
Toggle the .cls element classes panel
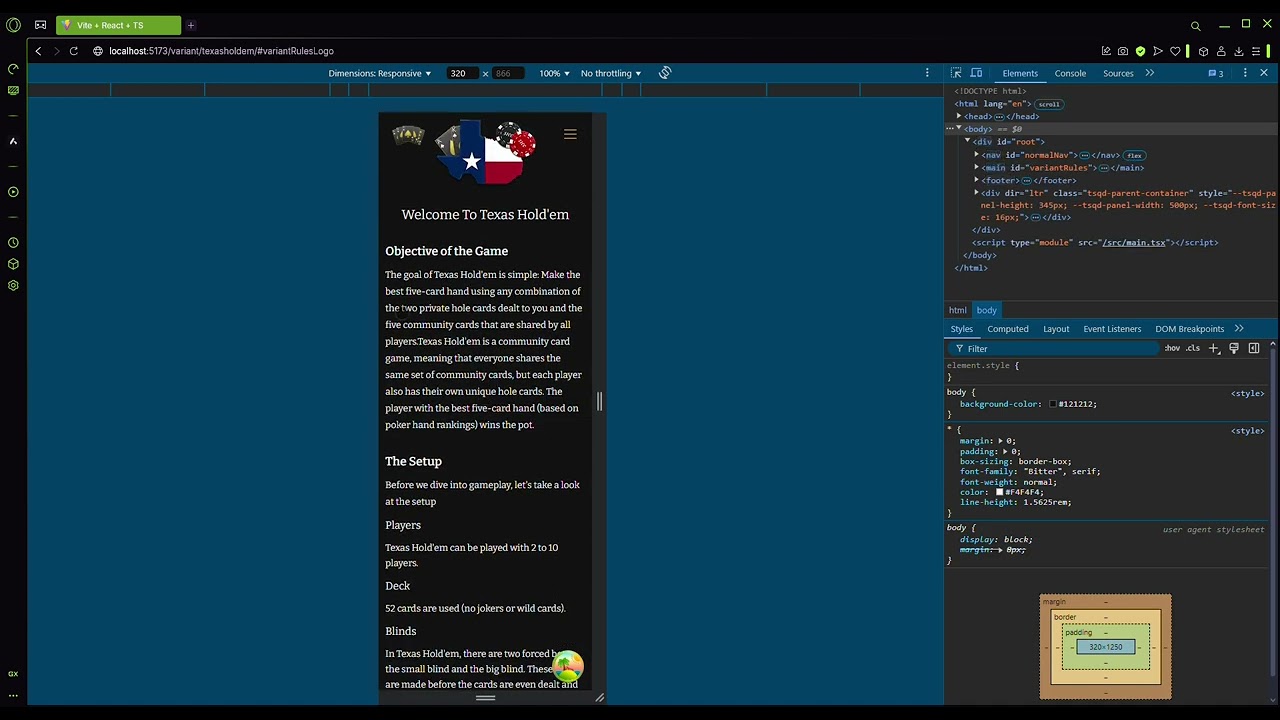click(x=1193, y=349)
